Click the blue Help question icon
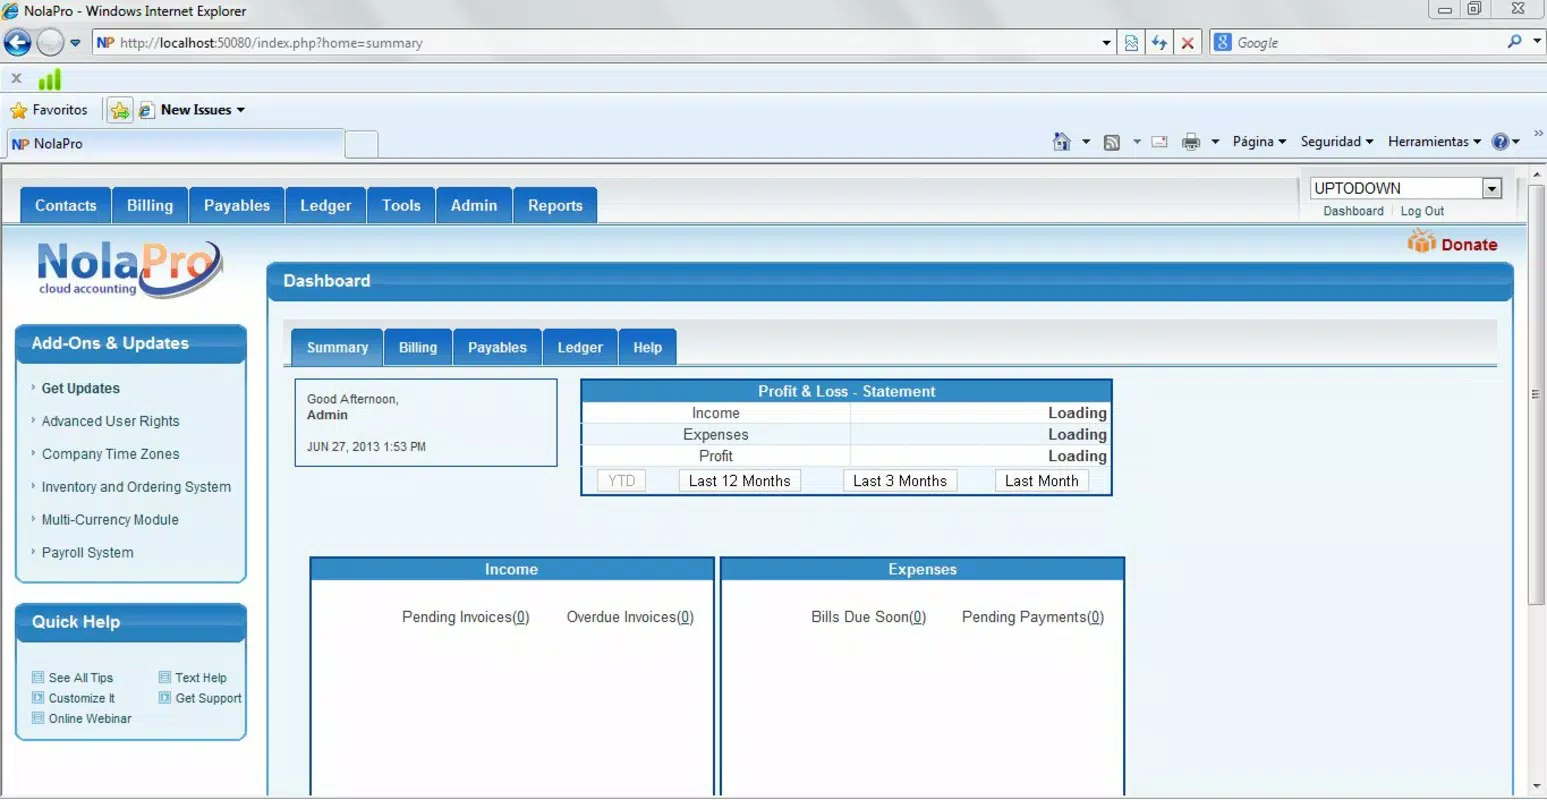 [x=1500, y=142]
